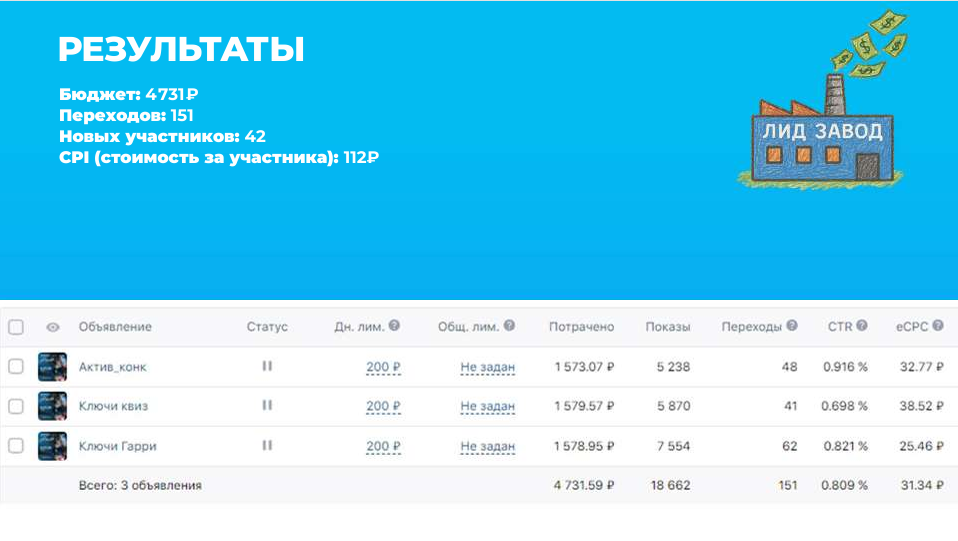The image size is (958, 541).
Task: Open help icon next to Общ. лим.
Action: click(509, 326)
